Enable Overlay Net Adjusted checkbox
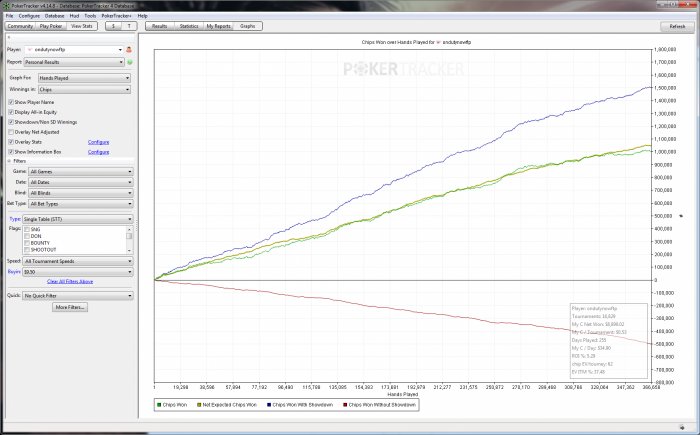 coord(11,132)
